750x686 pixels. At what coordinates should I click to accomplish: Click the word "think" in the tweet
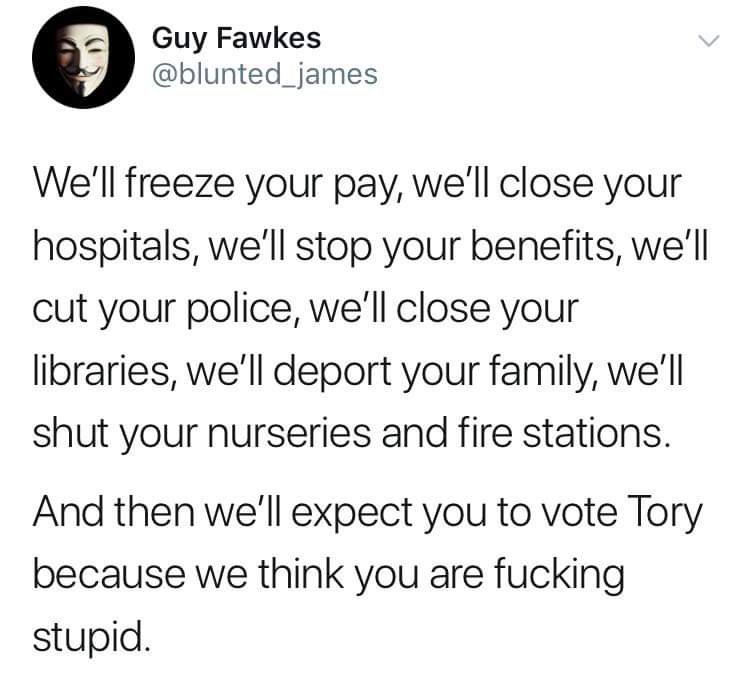[301, 572]
